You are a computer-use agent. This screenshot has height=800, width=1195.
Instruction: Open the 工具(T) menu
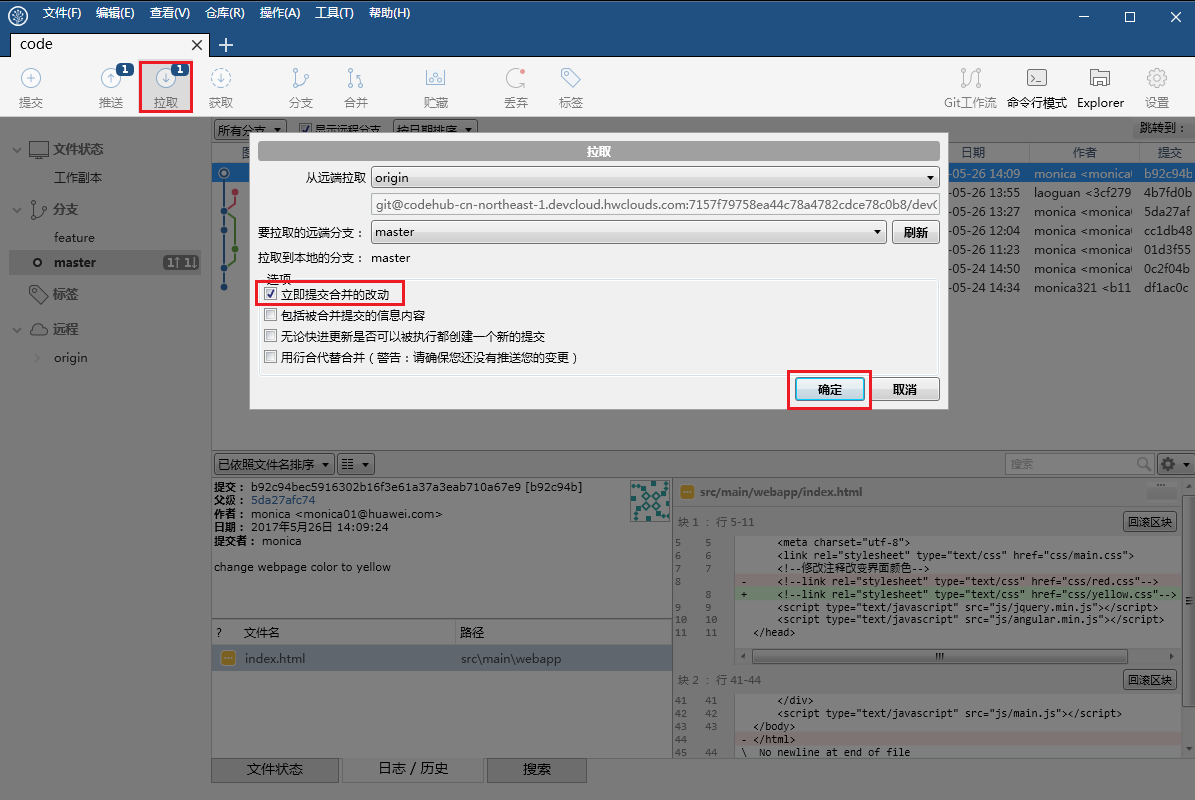coord(335,13)
